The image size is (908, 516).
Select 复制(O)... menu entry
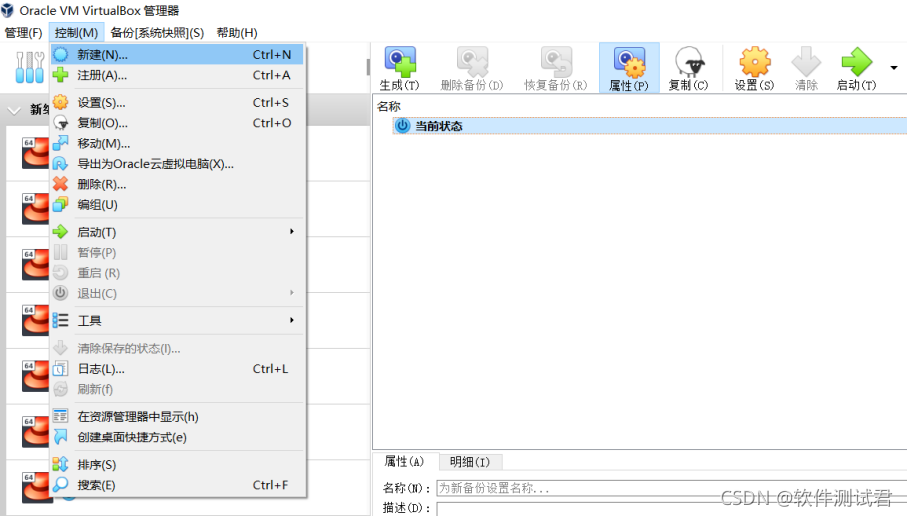[x=177, y=123]
